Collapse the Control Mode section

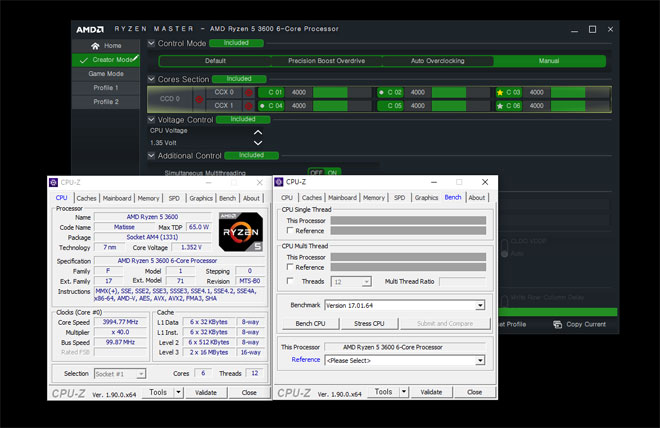pyautogui.click(x=151, y=43)
